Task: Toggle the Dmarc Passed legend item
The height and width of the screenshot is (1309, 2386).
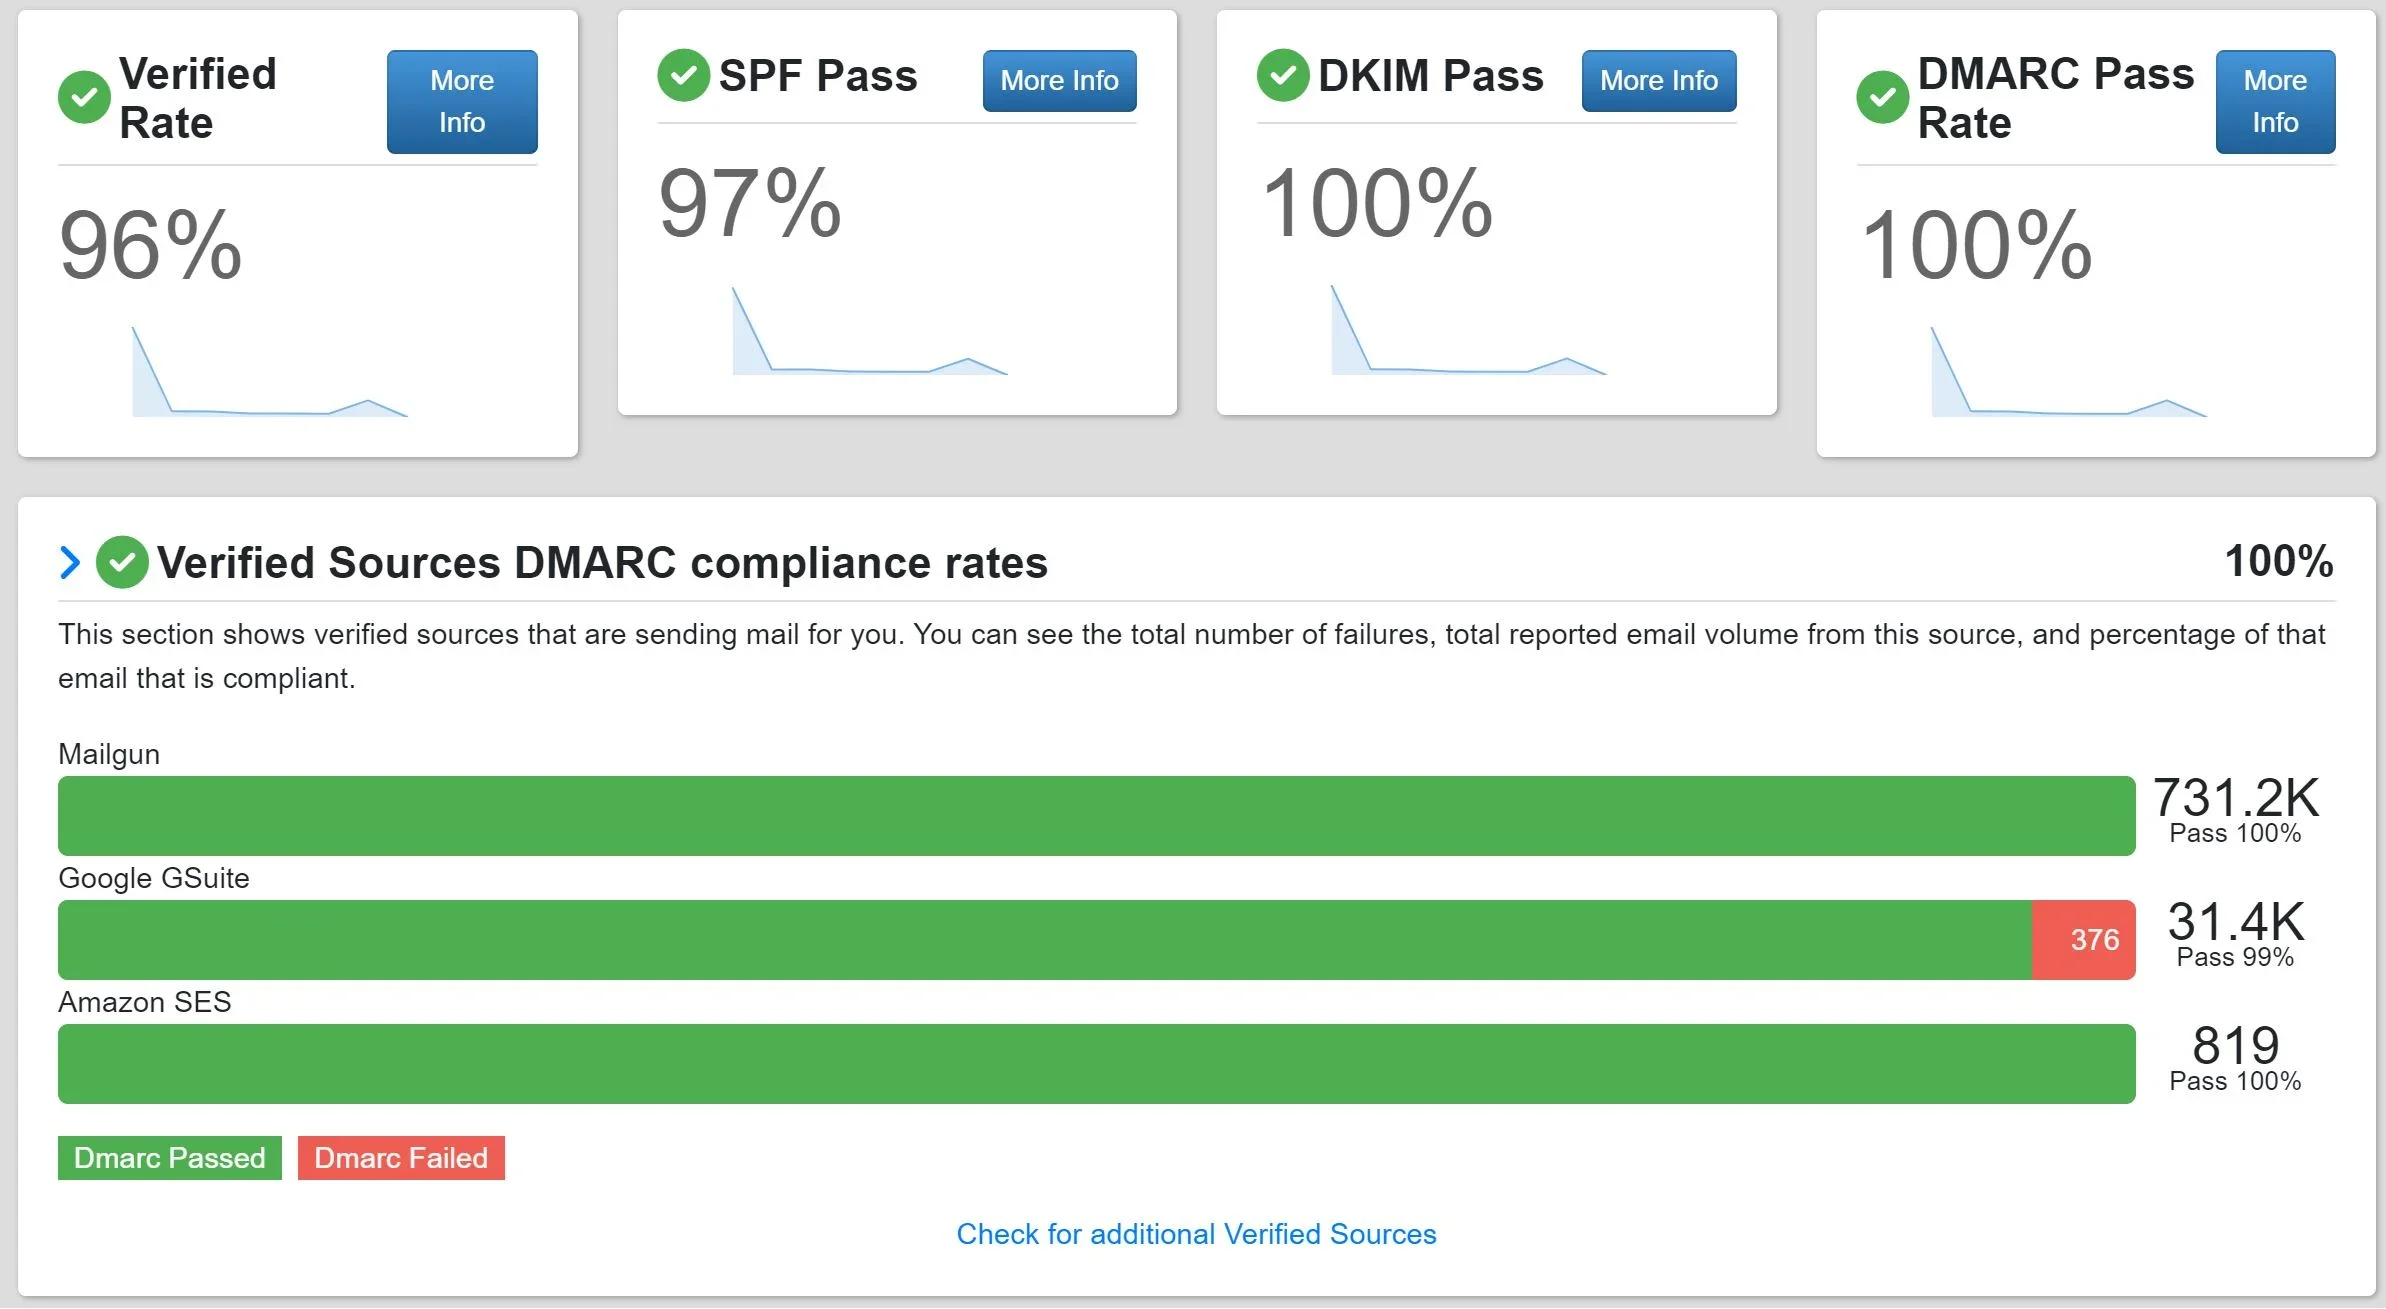Action: click(x=169, y=1158)
